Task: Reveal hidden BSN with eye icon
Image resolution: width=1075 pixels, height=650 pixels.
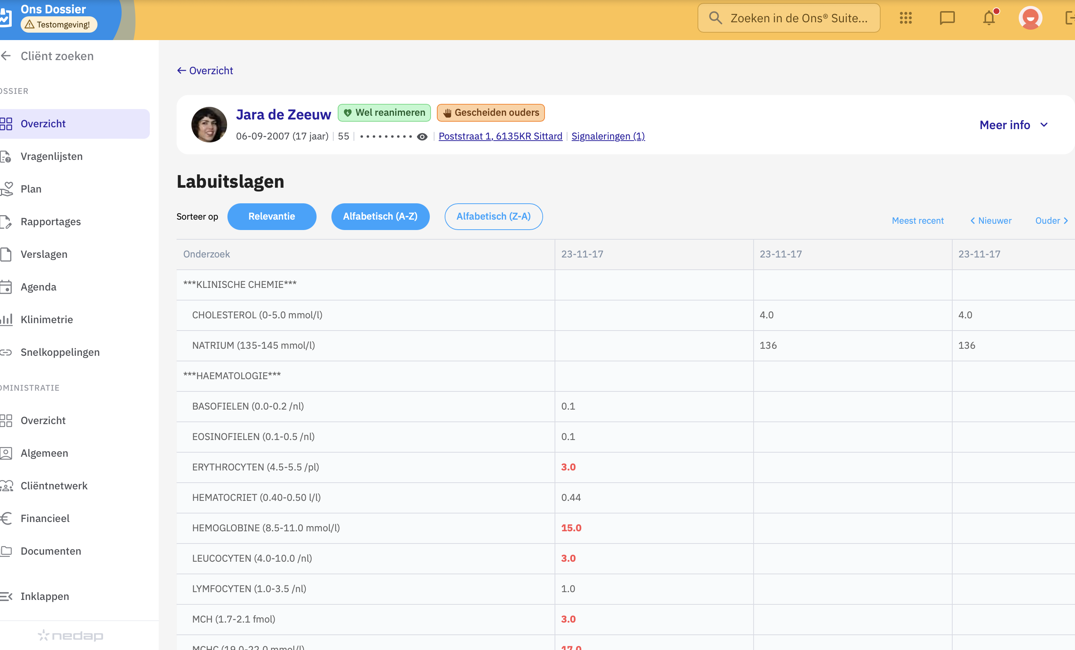Action: point(422,137)
